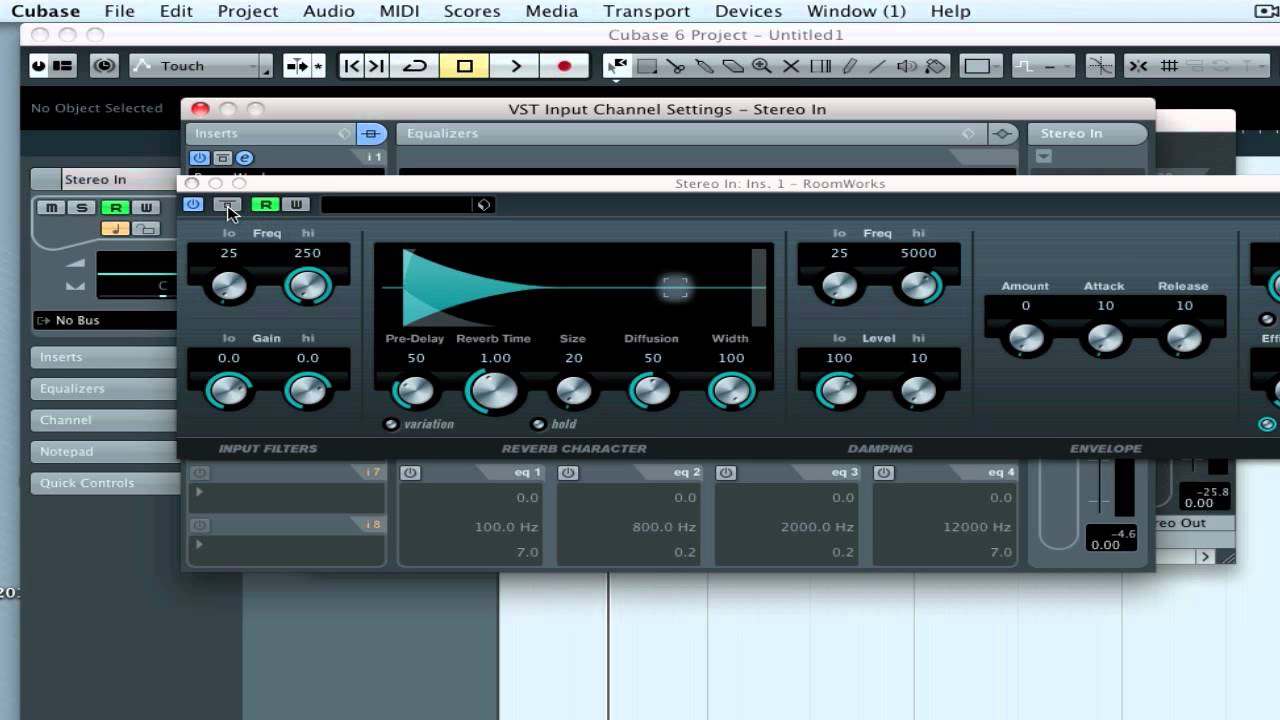Open the MIDI menu

click(399, 11)
